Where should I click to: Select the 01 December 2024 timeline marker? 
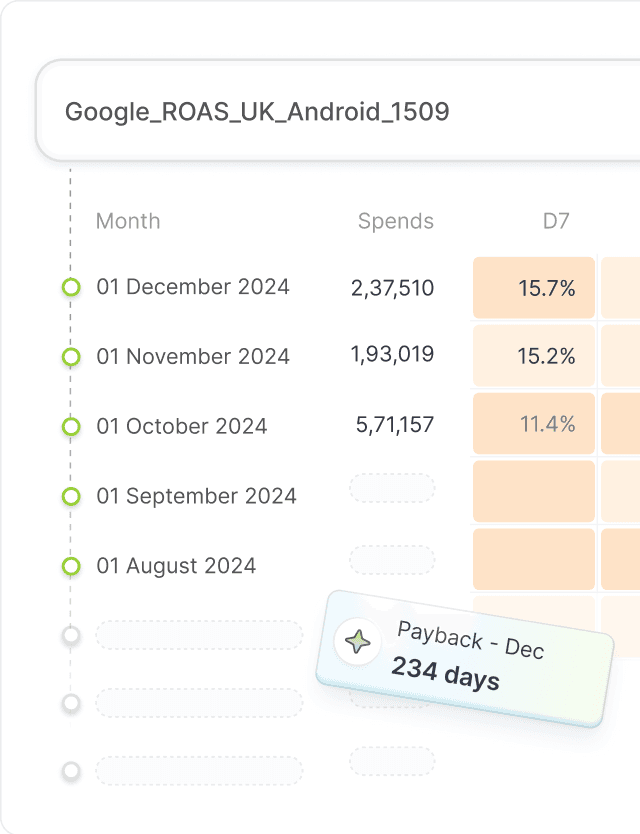[x=71, y=288]
